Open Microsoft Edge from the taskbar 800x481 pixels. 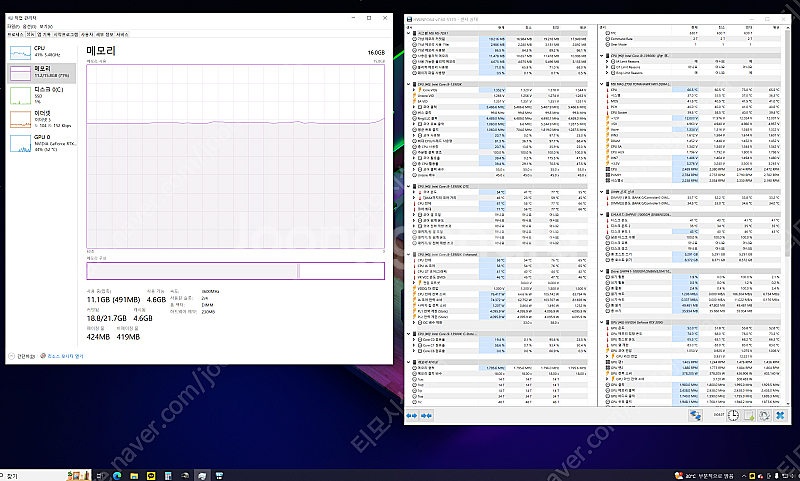coord(117,475)
